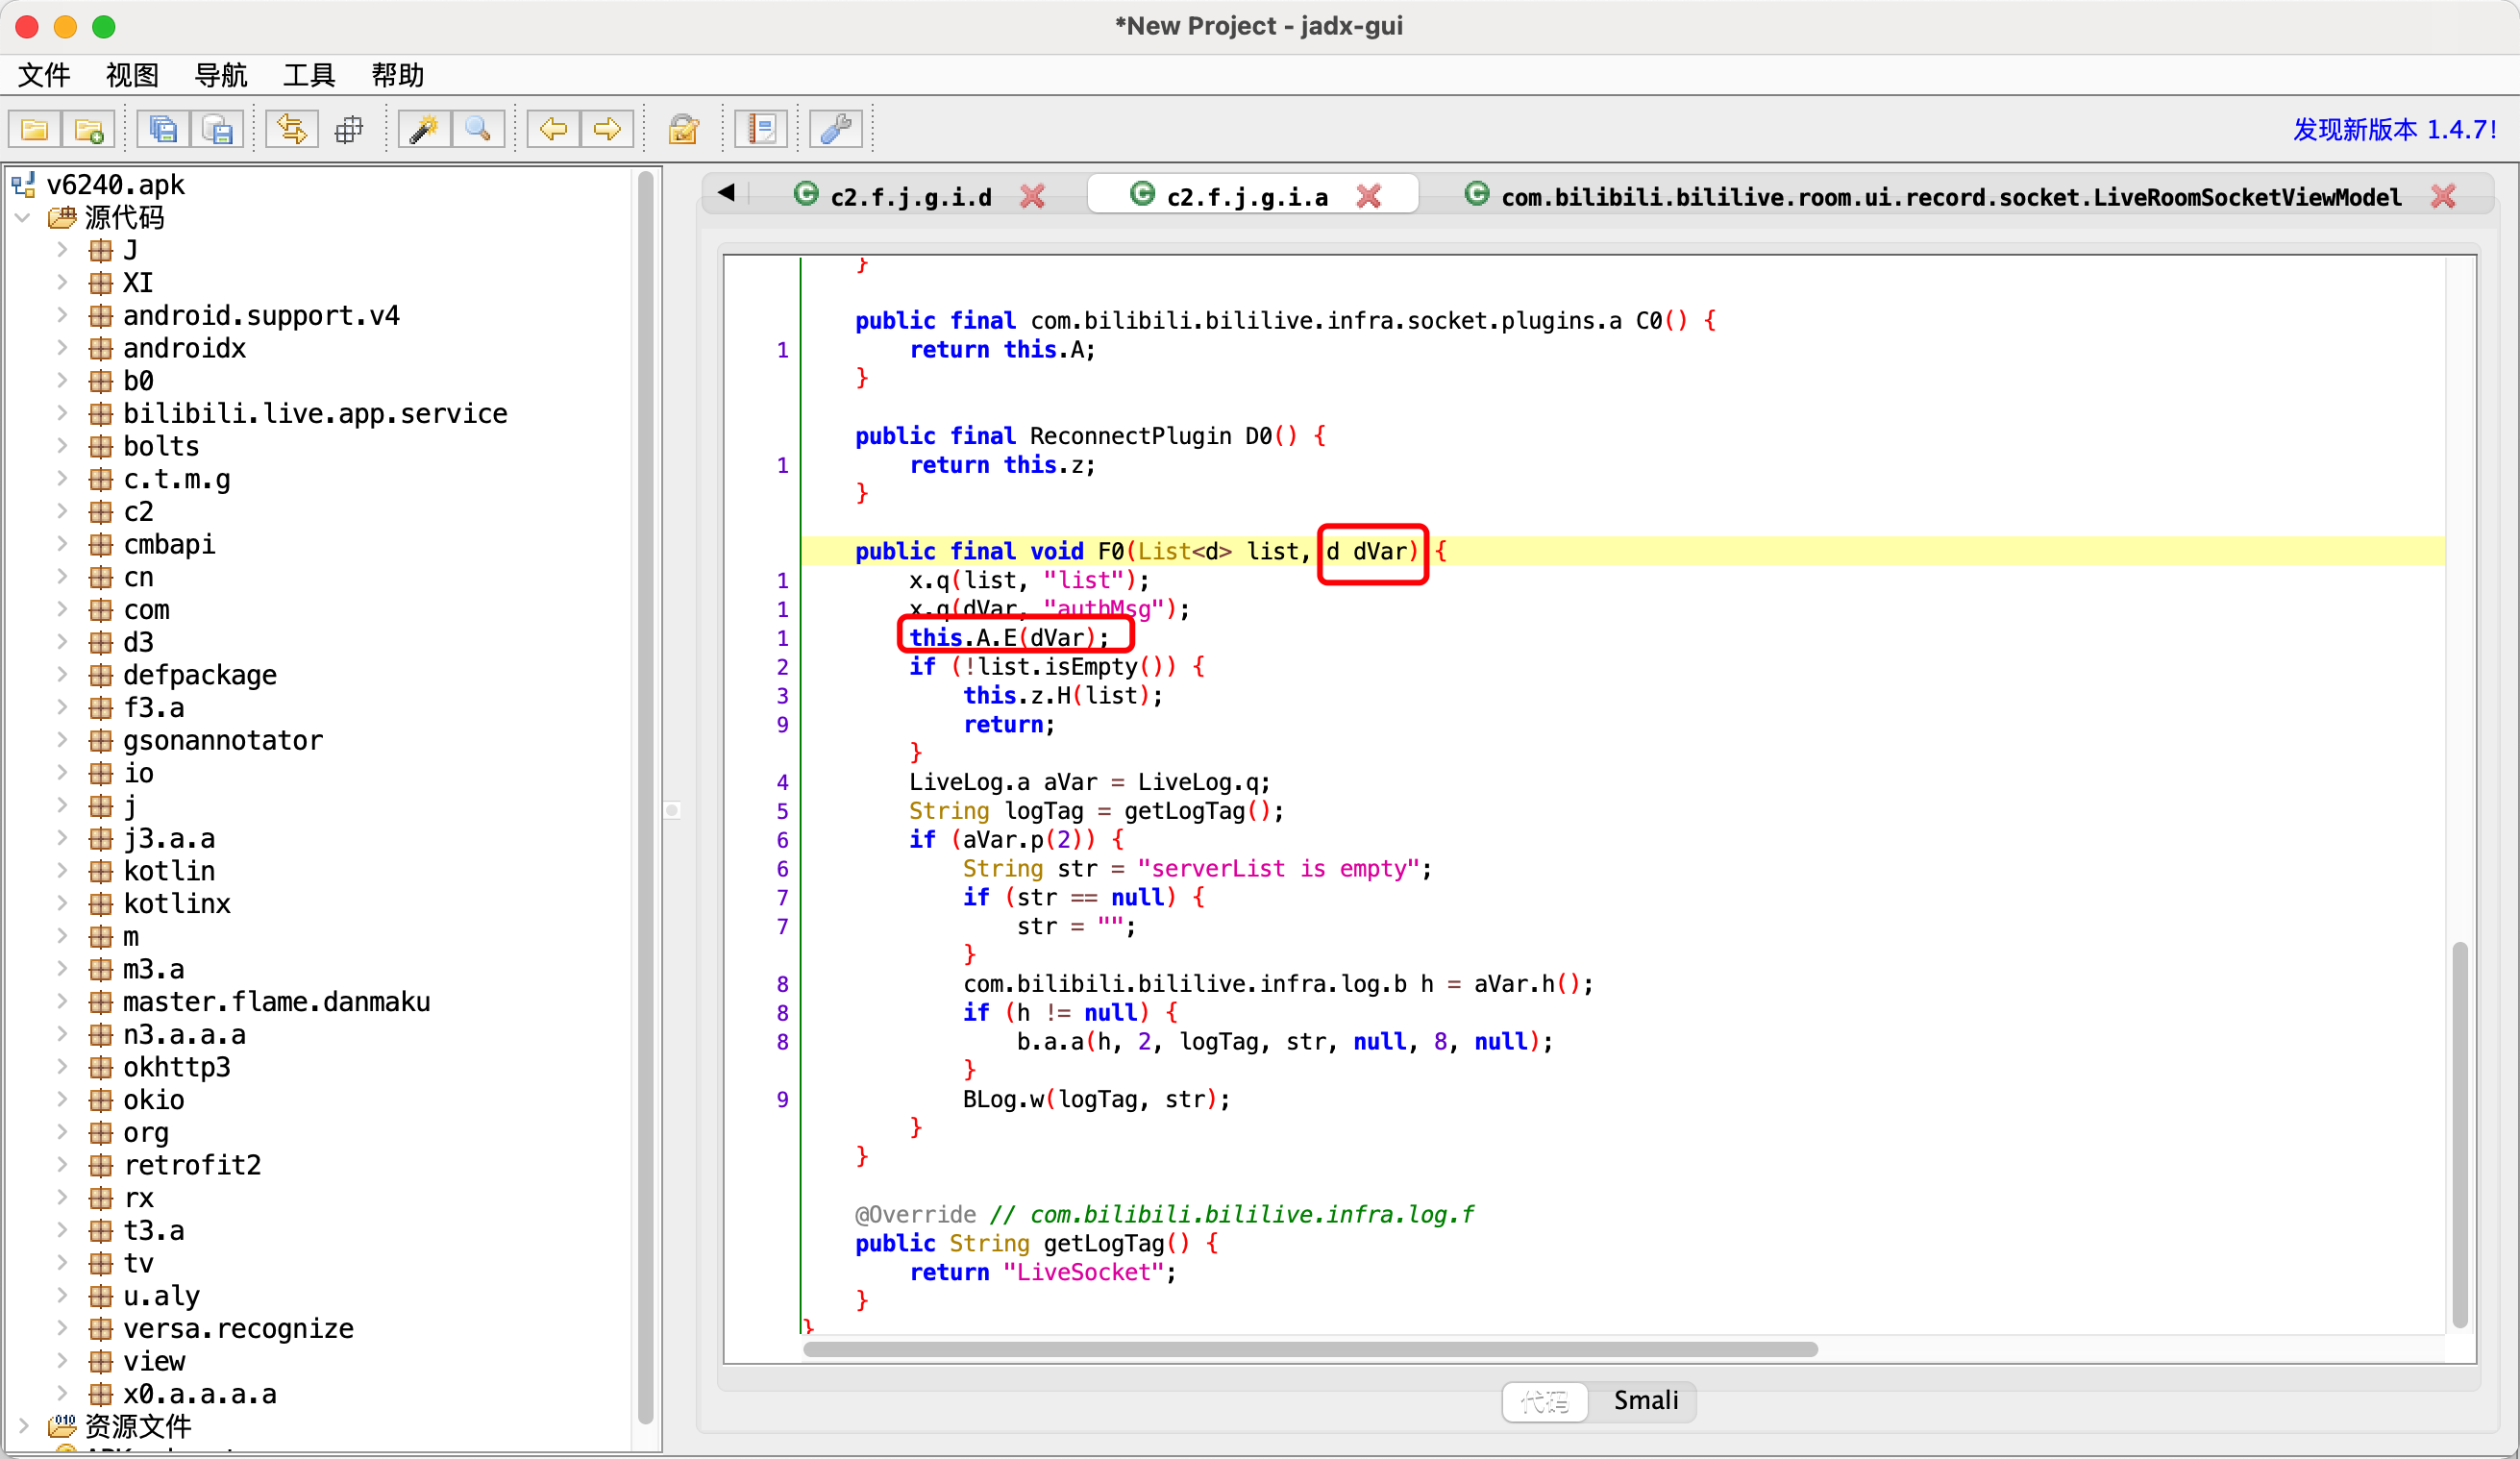The height and width of the screenshot is (1459, 2520).
Task: Select v6240.apk root node
Action: [x=115, y=185]
